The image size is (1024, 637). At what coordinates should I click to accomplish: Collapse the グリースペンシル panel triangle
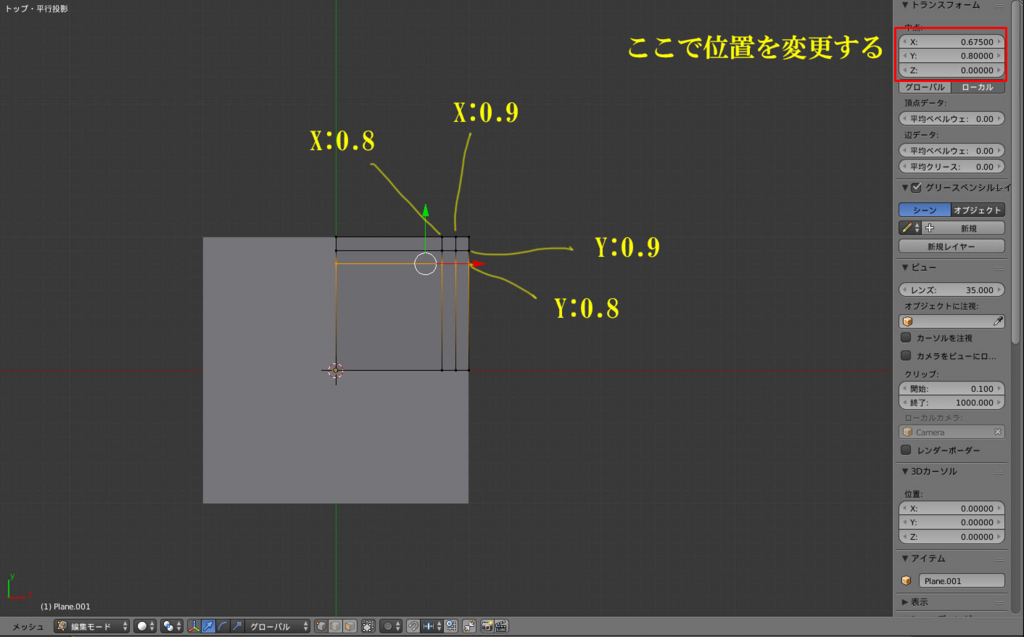(x=905, y=188)
